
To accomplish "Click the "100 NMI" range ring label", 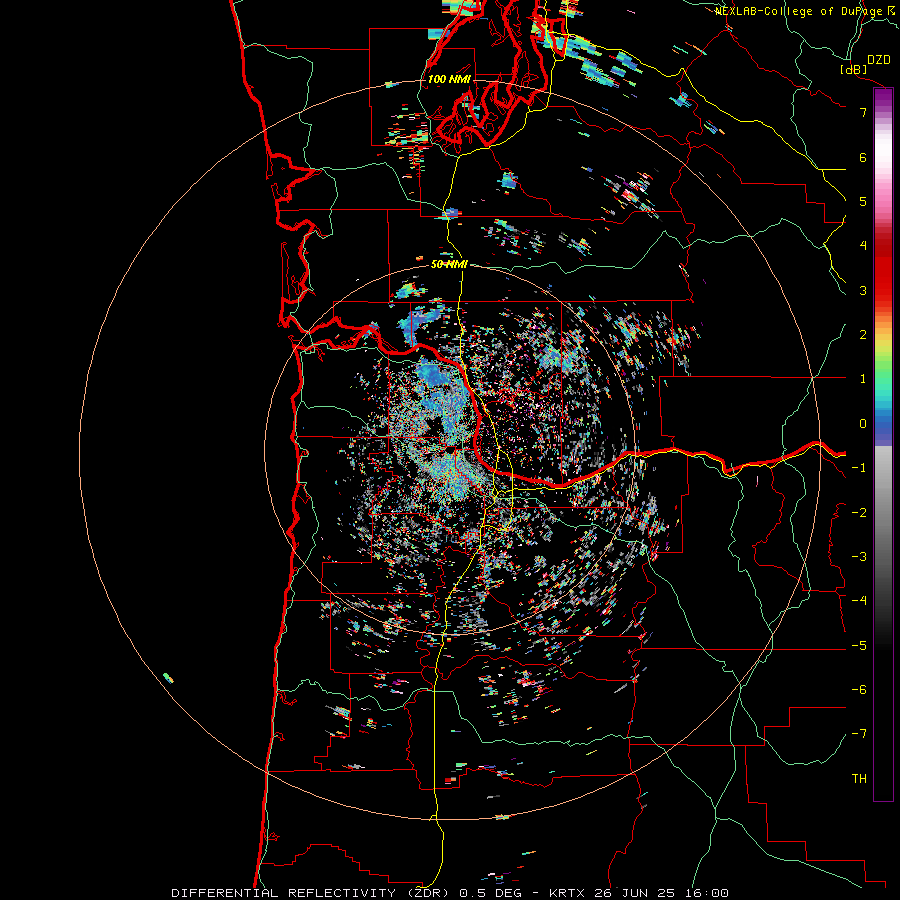I will tap(449, 79).
